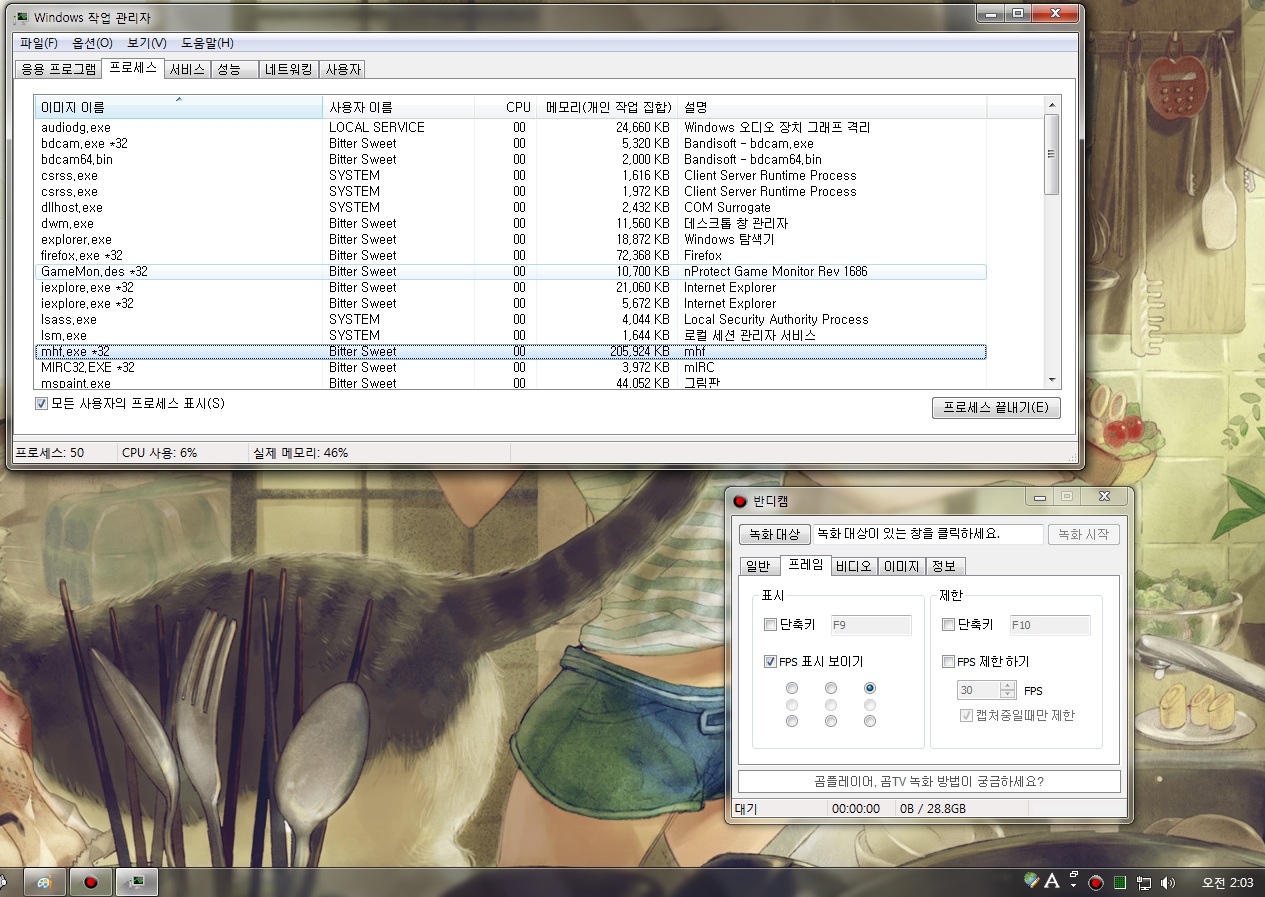Switch to the 네트워킹 tab
Screen dimensions: 1265x897
289,69
